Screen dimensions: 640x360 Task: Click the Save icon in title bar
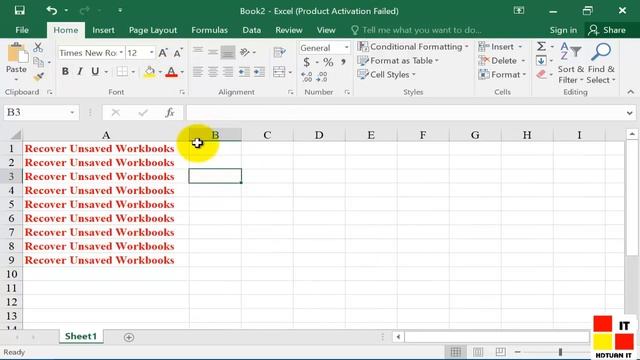point(19,10)
